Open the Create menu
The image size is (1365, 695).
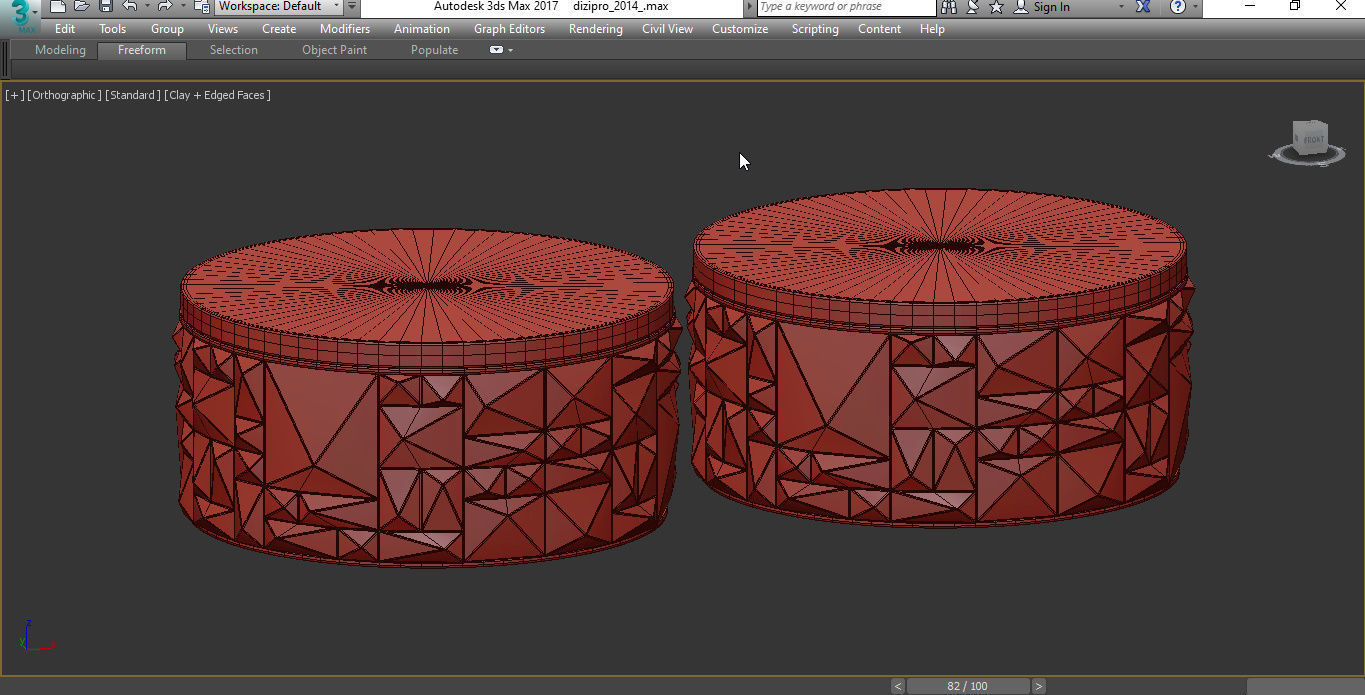279,29
